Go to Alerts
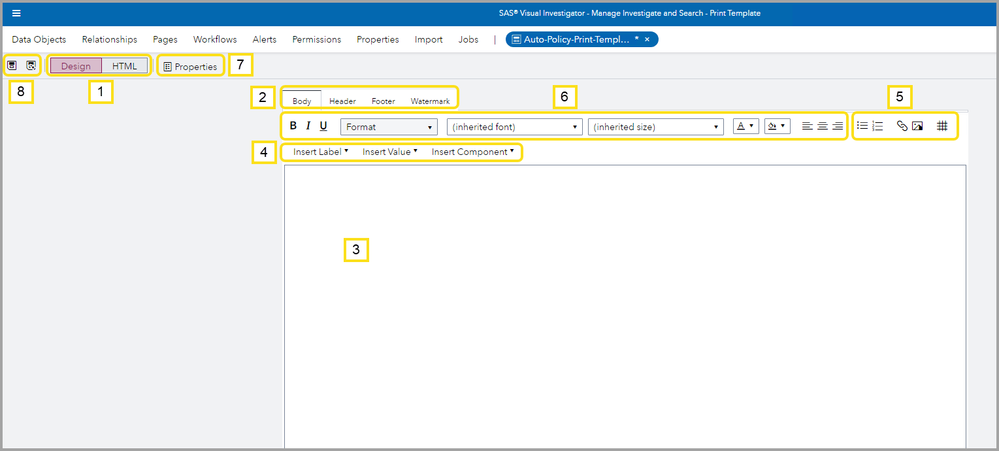This screenshot has height=451, width=999. 264,39
